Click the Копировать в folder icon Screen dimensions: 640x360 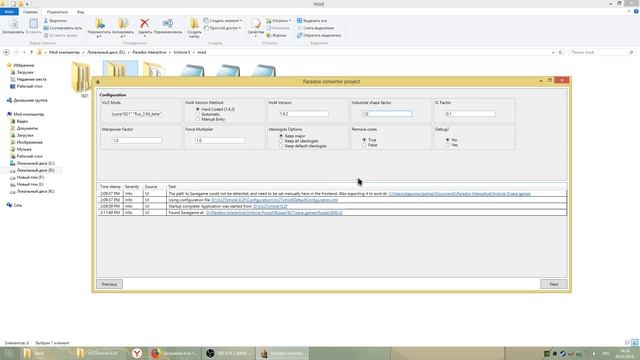click(x=123, y=24)
